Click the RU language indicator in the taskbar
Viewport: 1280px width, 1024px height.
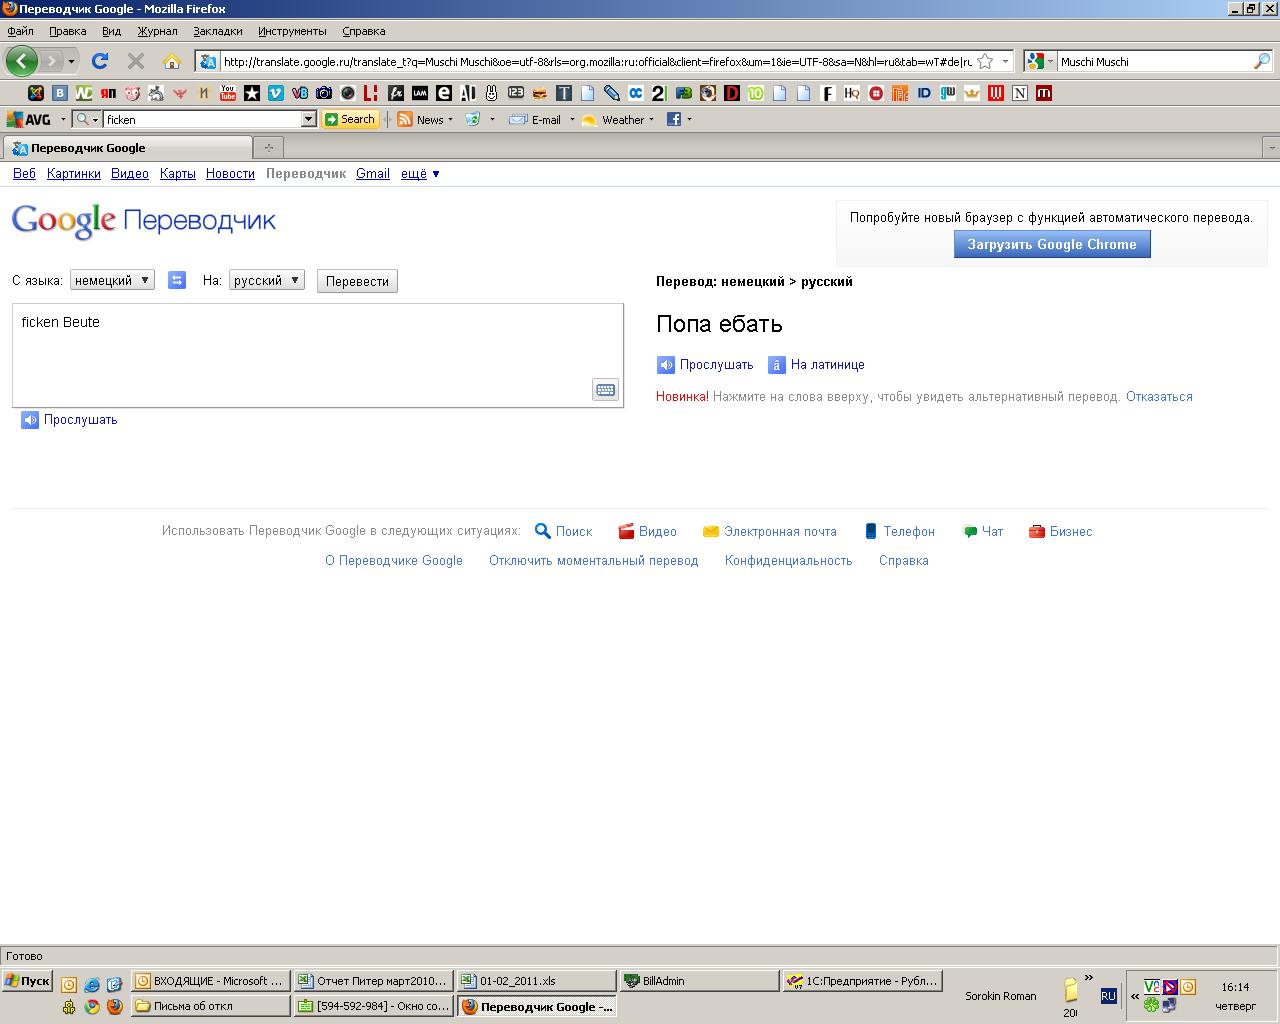[x=1108, y=996]
